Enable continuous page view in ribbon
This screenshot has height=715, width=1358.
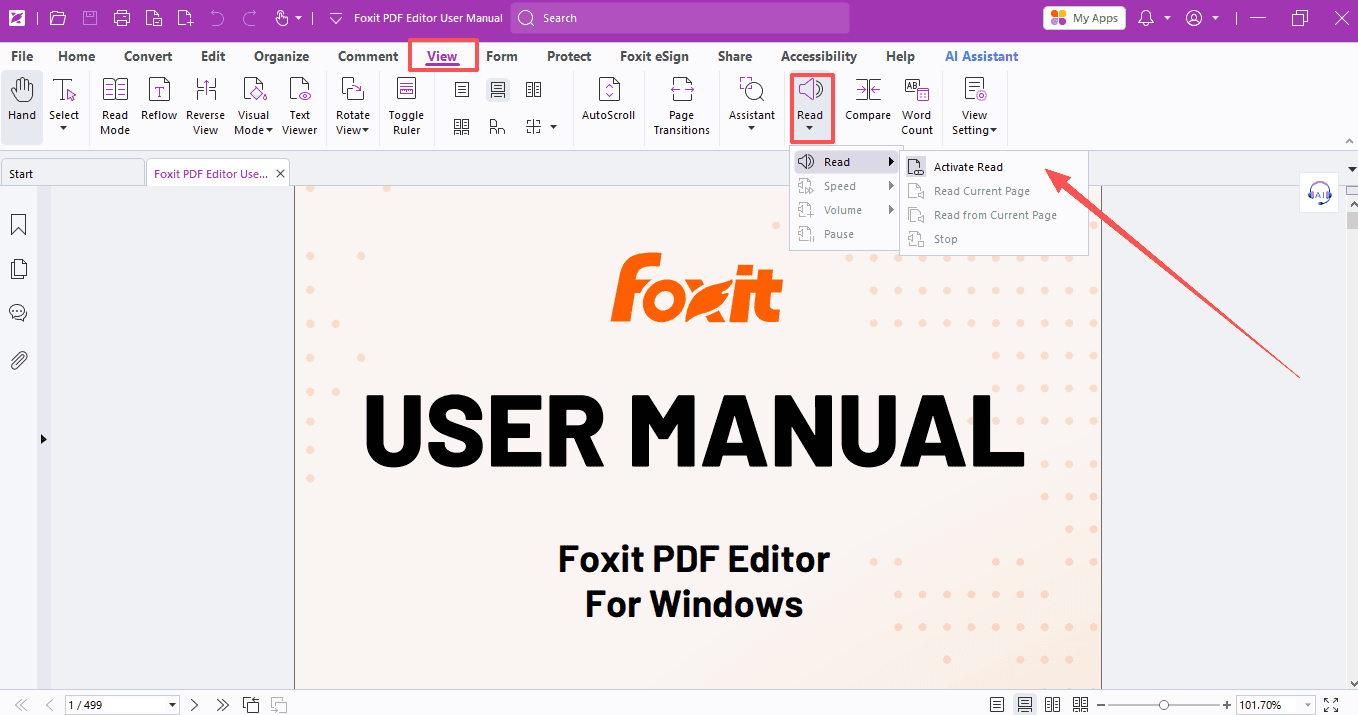(497, 90)
